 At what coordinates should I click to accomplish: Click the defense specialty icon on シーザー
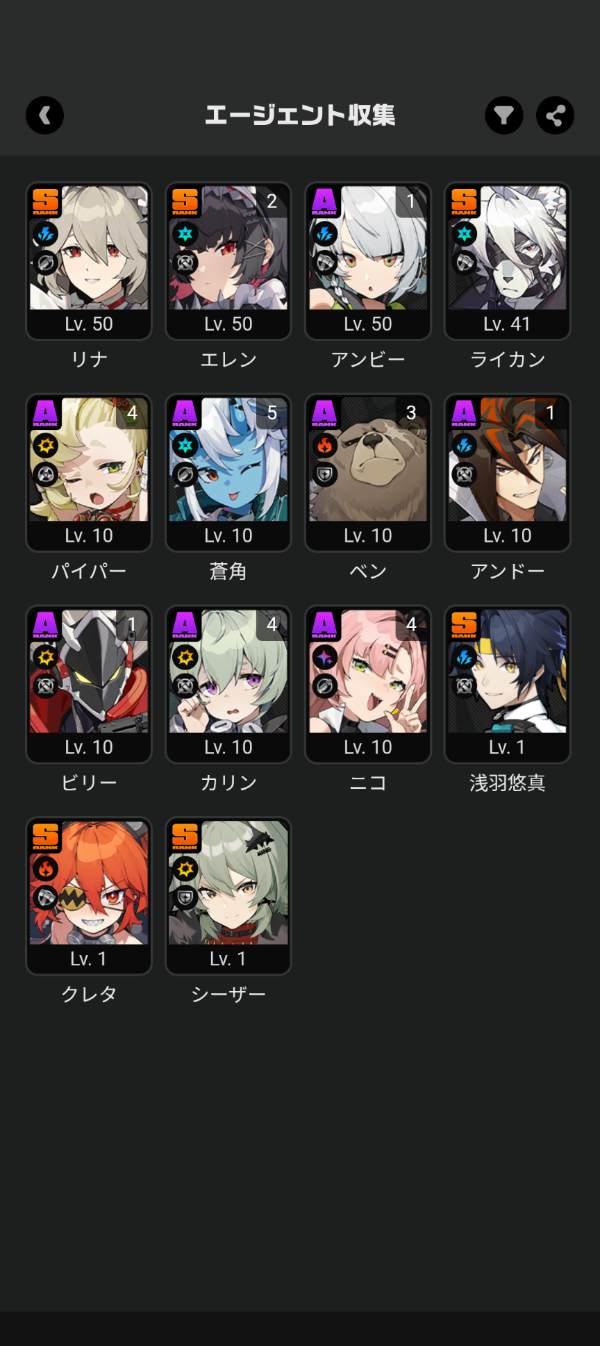(x=184, y=898)
